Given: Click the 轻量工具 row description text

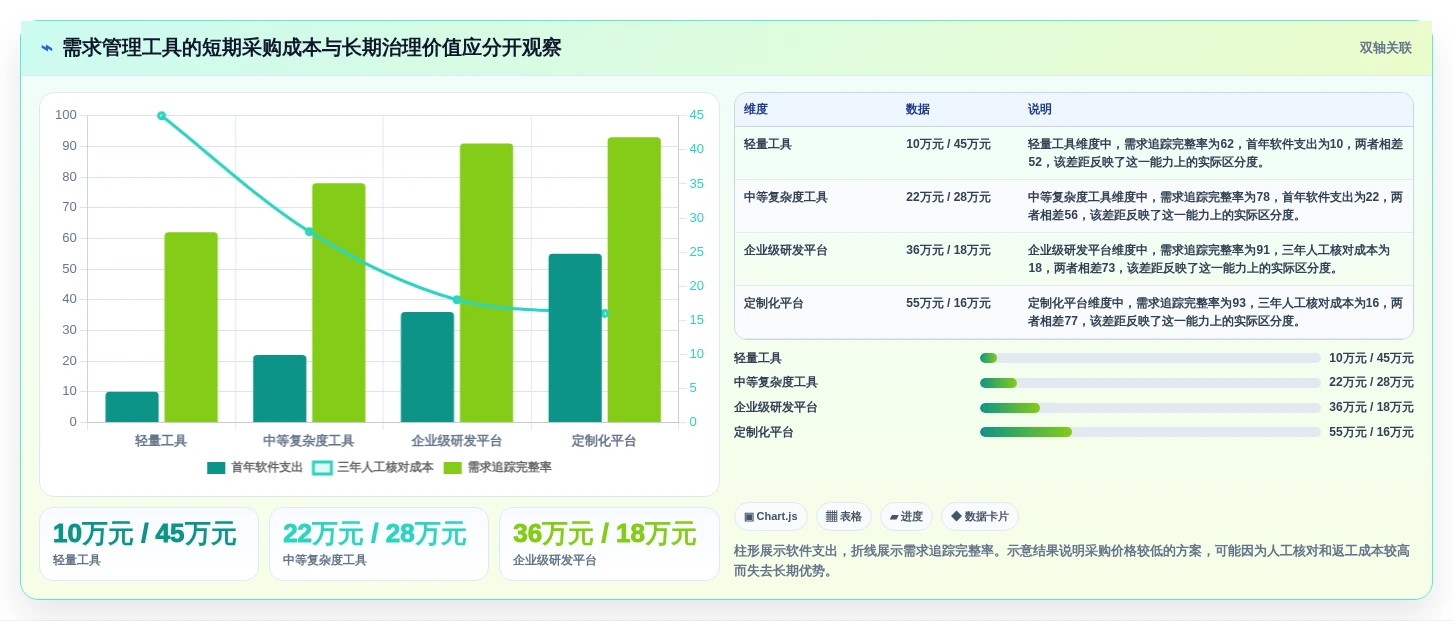Looking at the screenshot, I should point(1215,153).
